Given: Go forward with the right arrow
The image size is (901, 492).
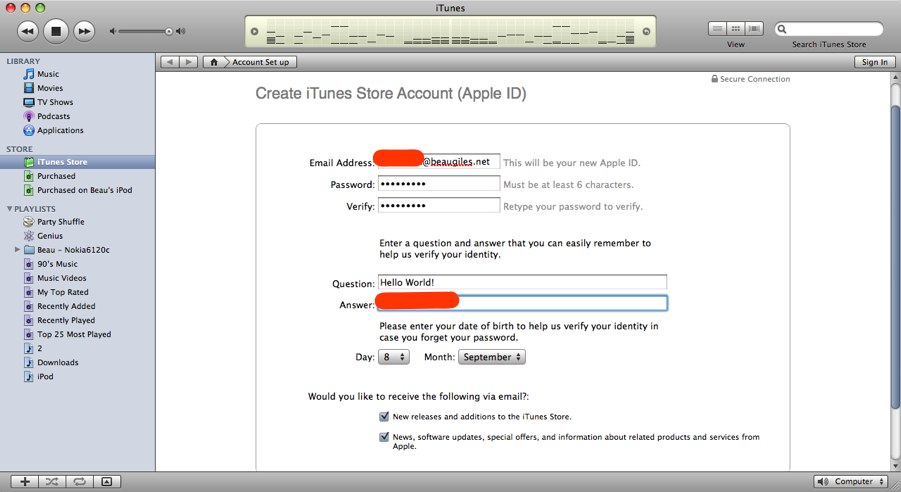Looking at the screenshot, I should (188, 62).
